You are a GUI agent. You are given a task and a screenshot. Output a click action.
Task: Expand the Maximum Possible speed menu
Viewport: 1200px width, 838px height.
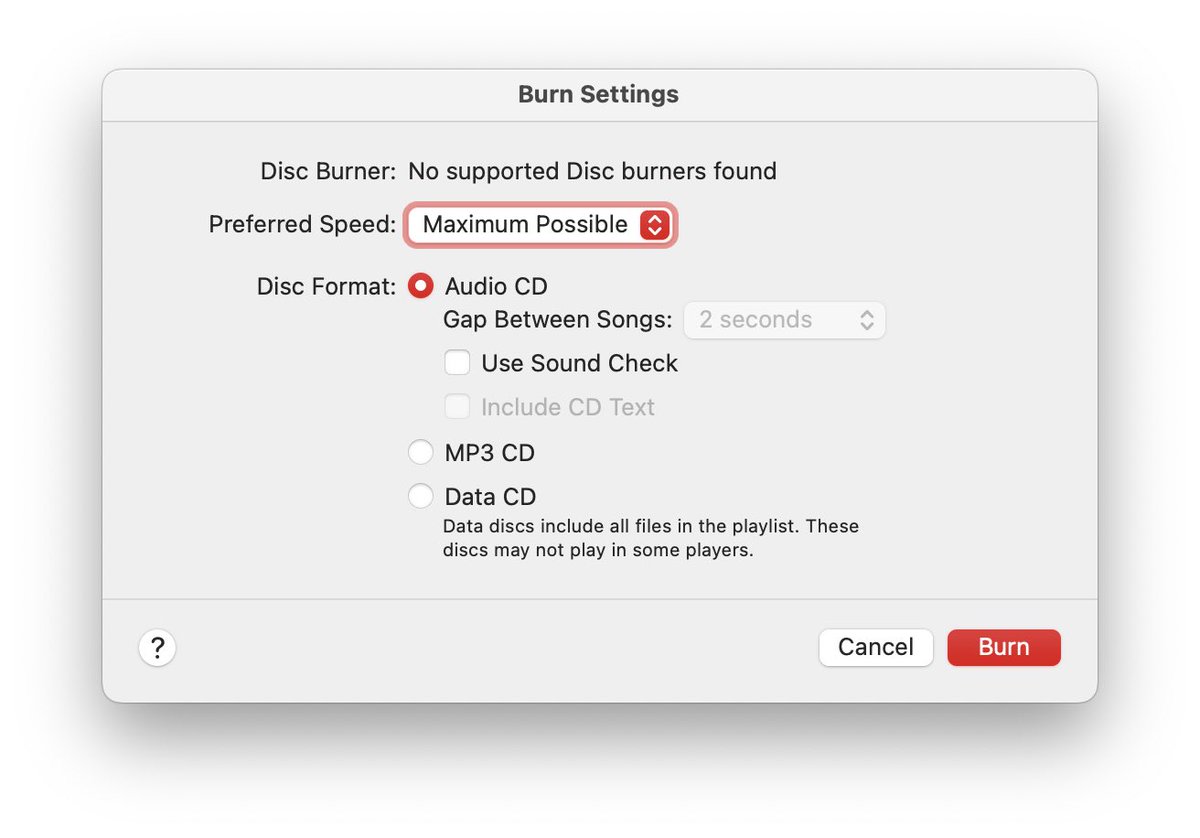coord(540,225)
